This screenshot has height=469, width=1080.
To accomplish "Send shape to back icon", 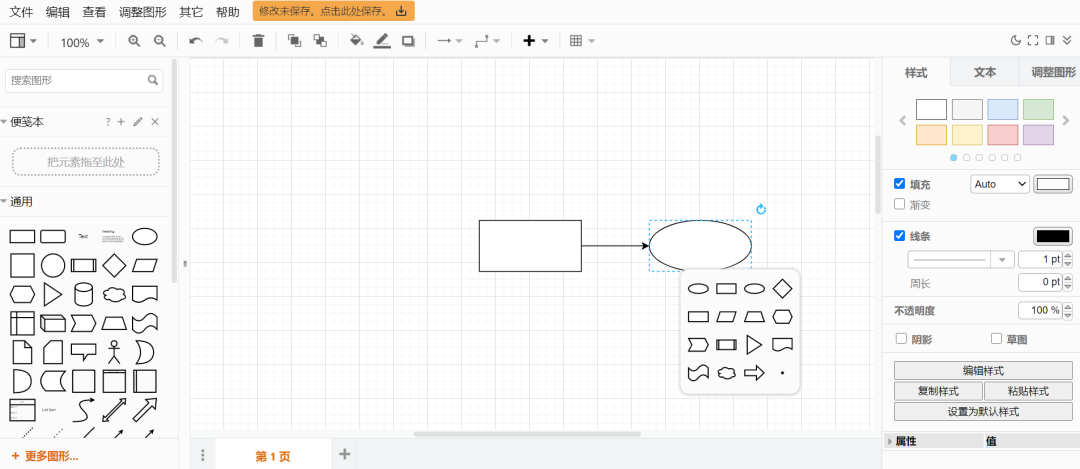I will pos(320,41).
